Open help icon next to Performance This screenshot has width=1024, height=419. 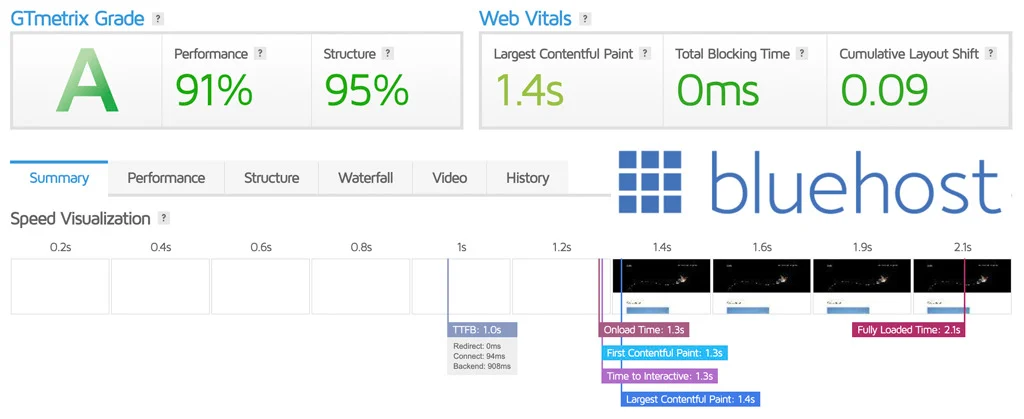coord(261,54)
